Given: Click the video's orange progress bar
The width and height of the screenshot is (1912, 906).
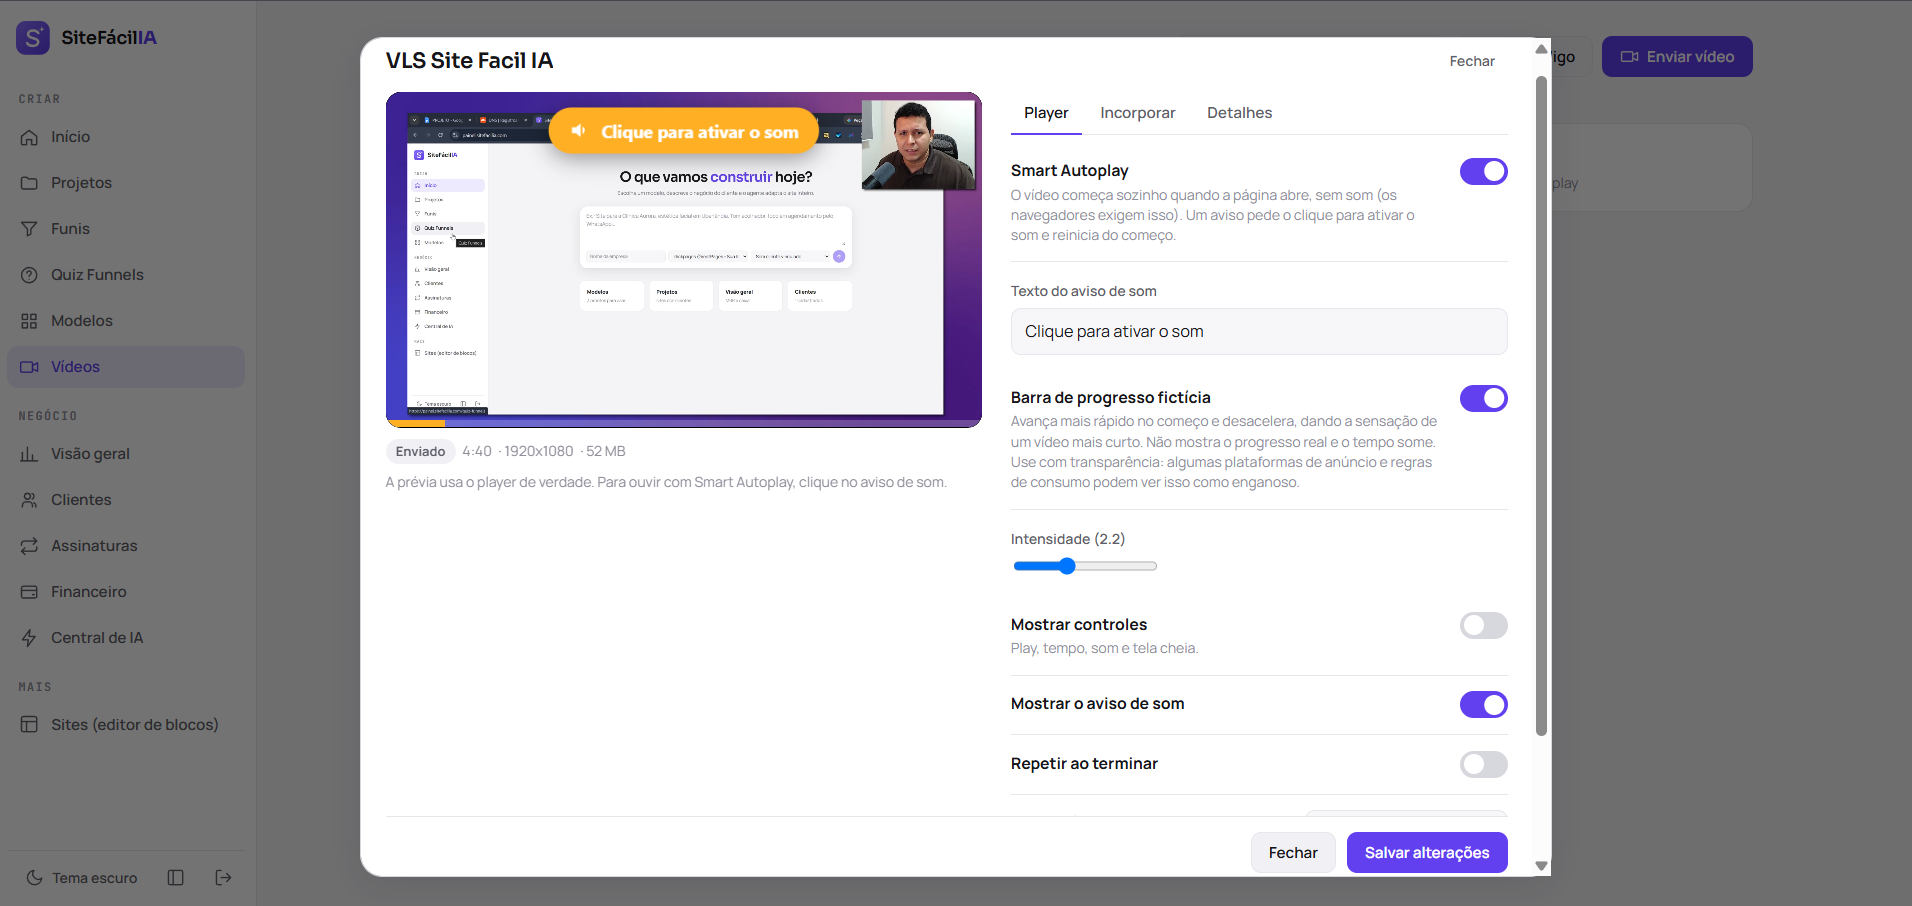Looking at the screenshot, I should (x=416, y=424).
